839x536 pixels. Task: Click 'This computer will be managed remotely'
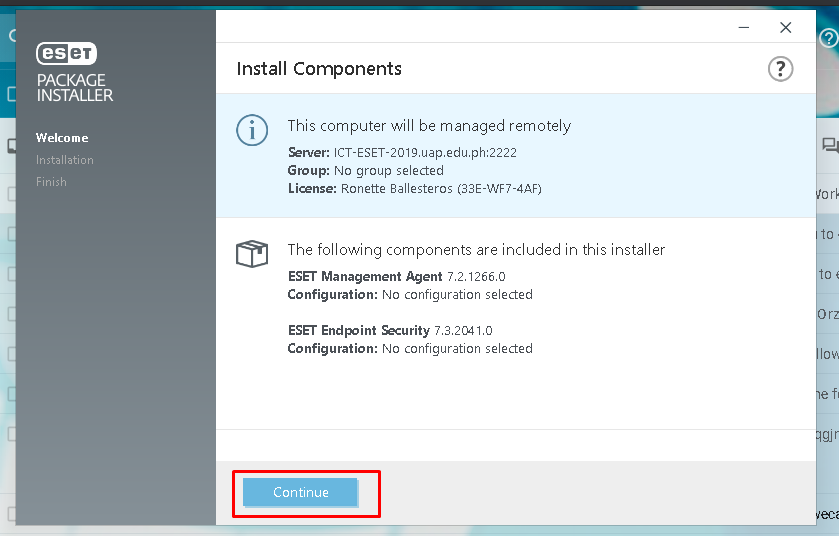[429, 126]
